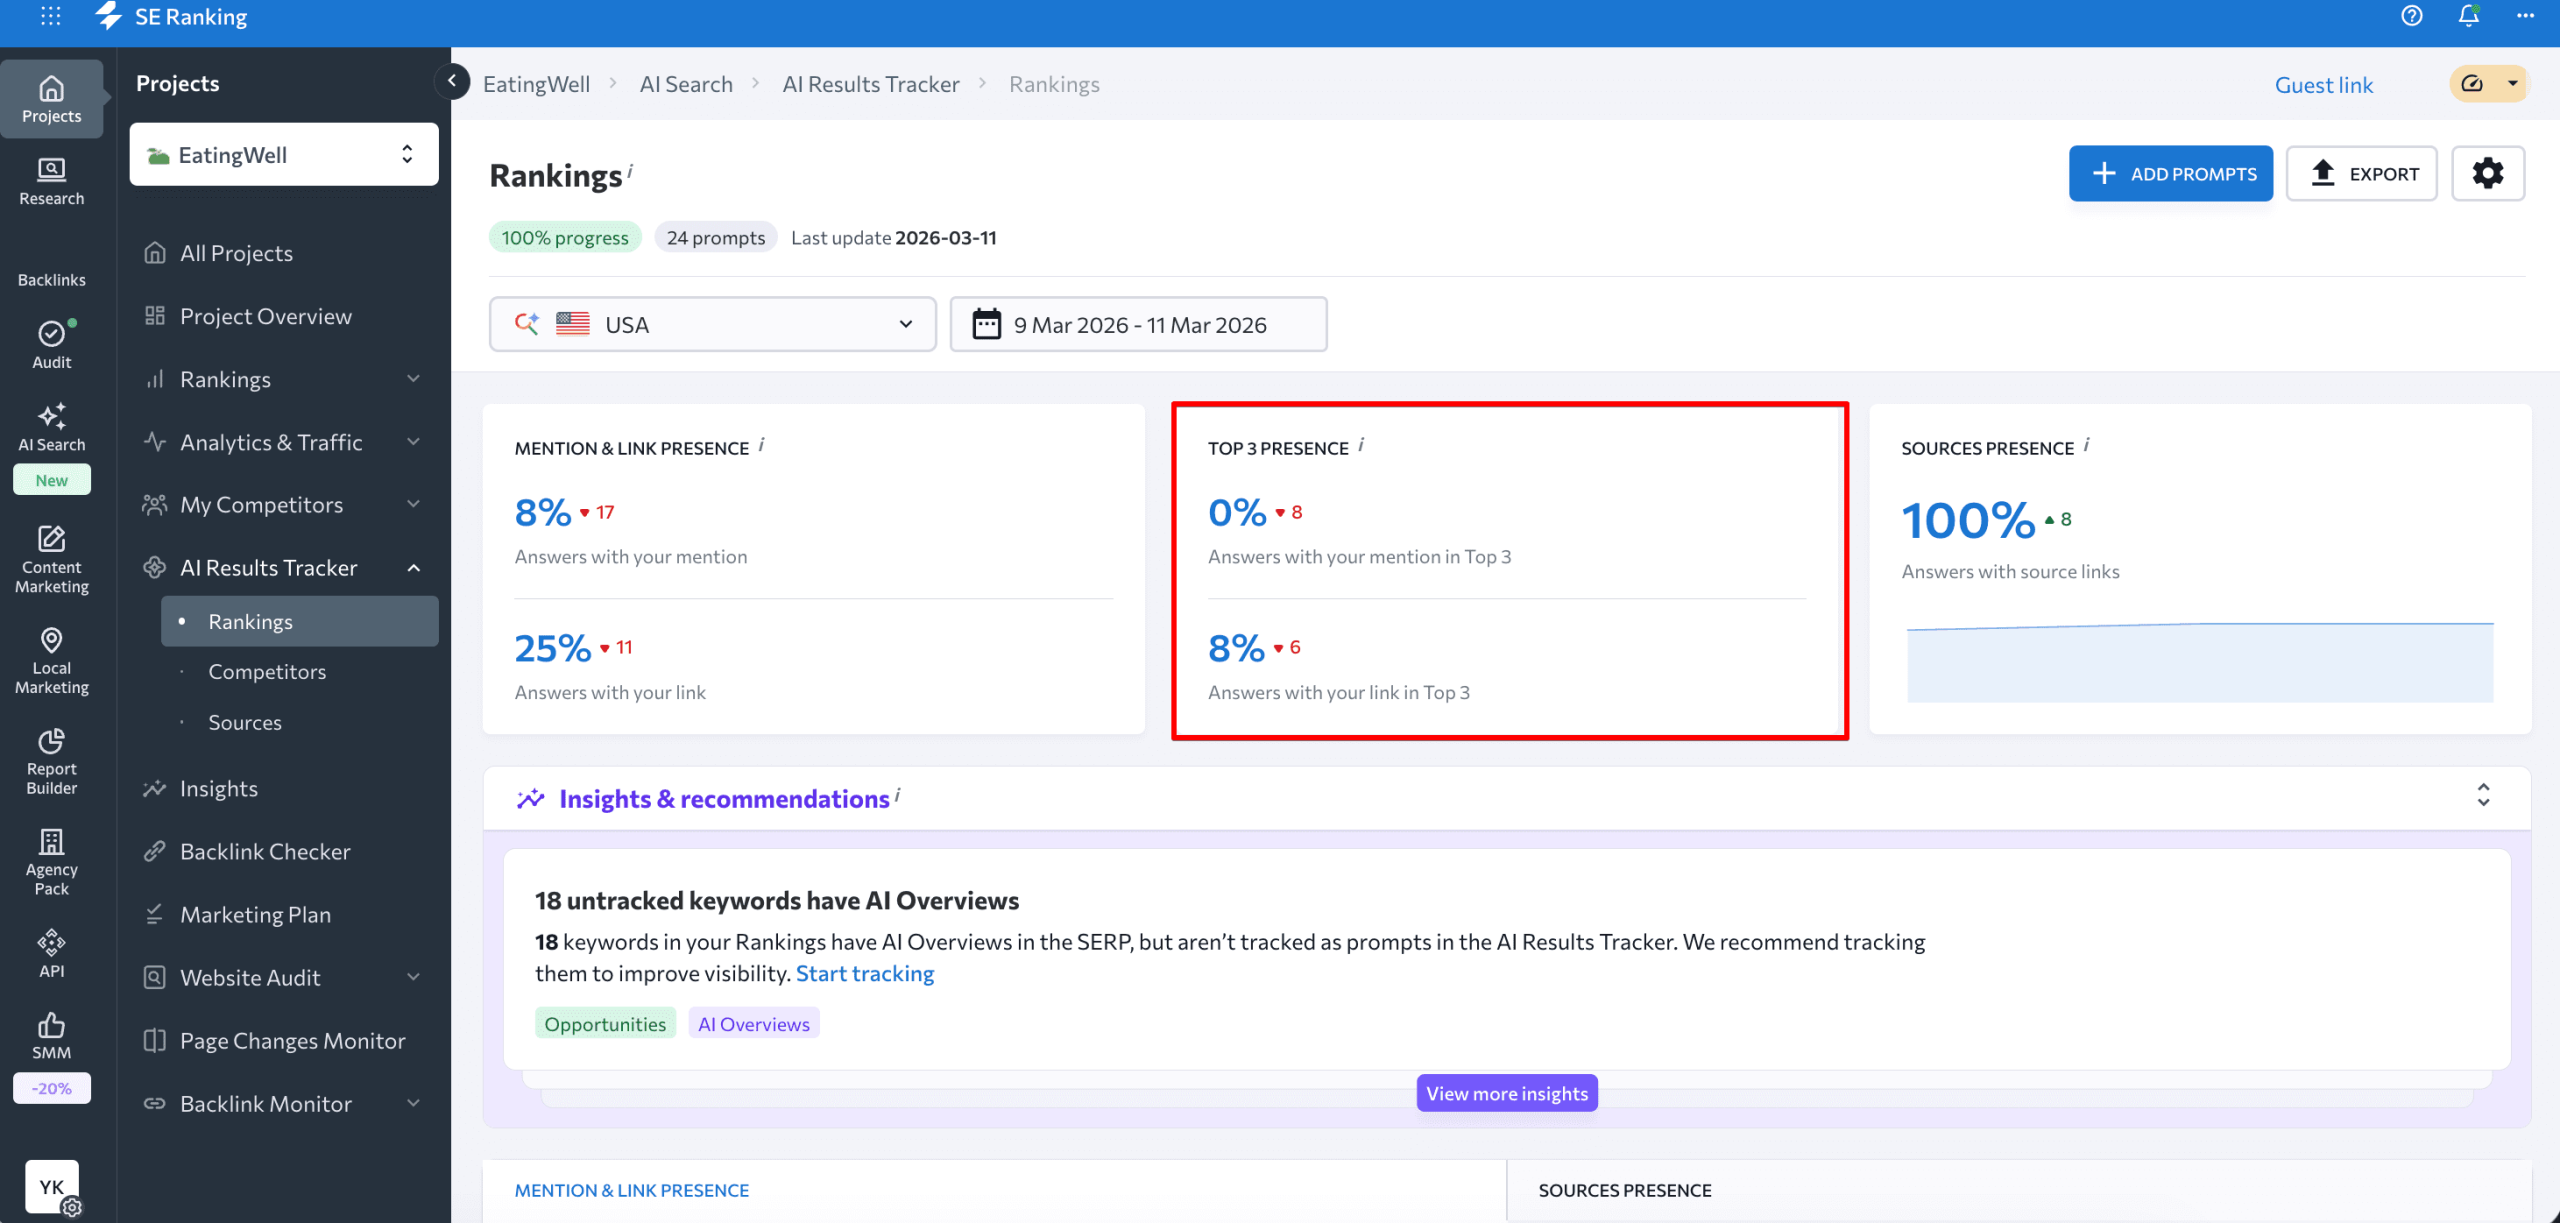Collapse the Projects sidebar panel

(452, 81)
